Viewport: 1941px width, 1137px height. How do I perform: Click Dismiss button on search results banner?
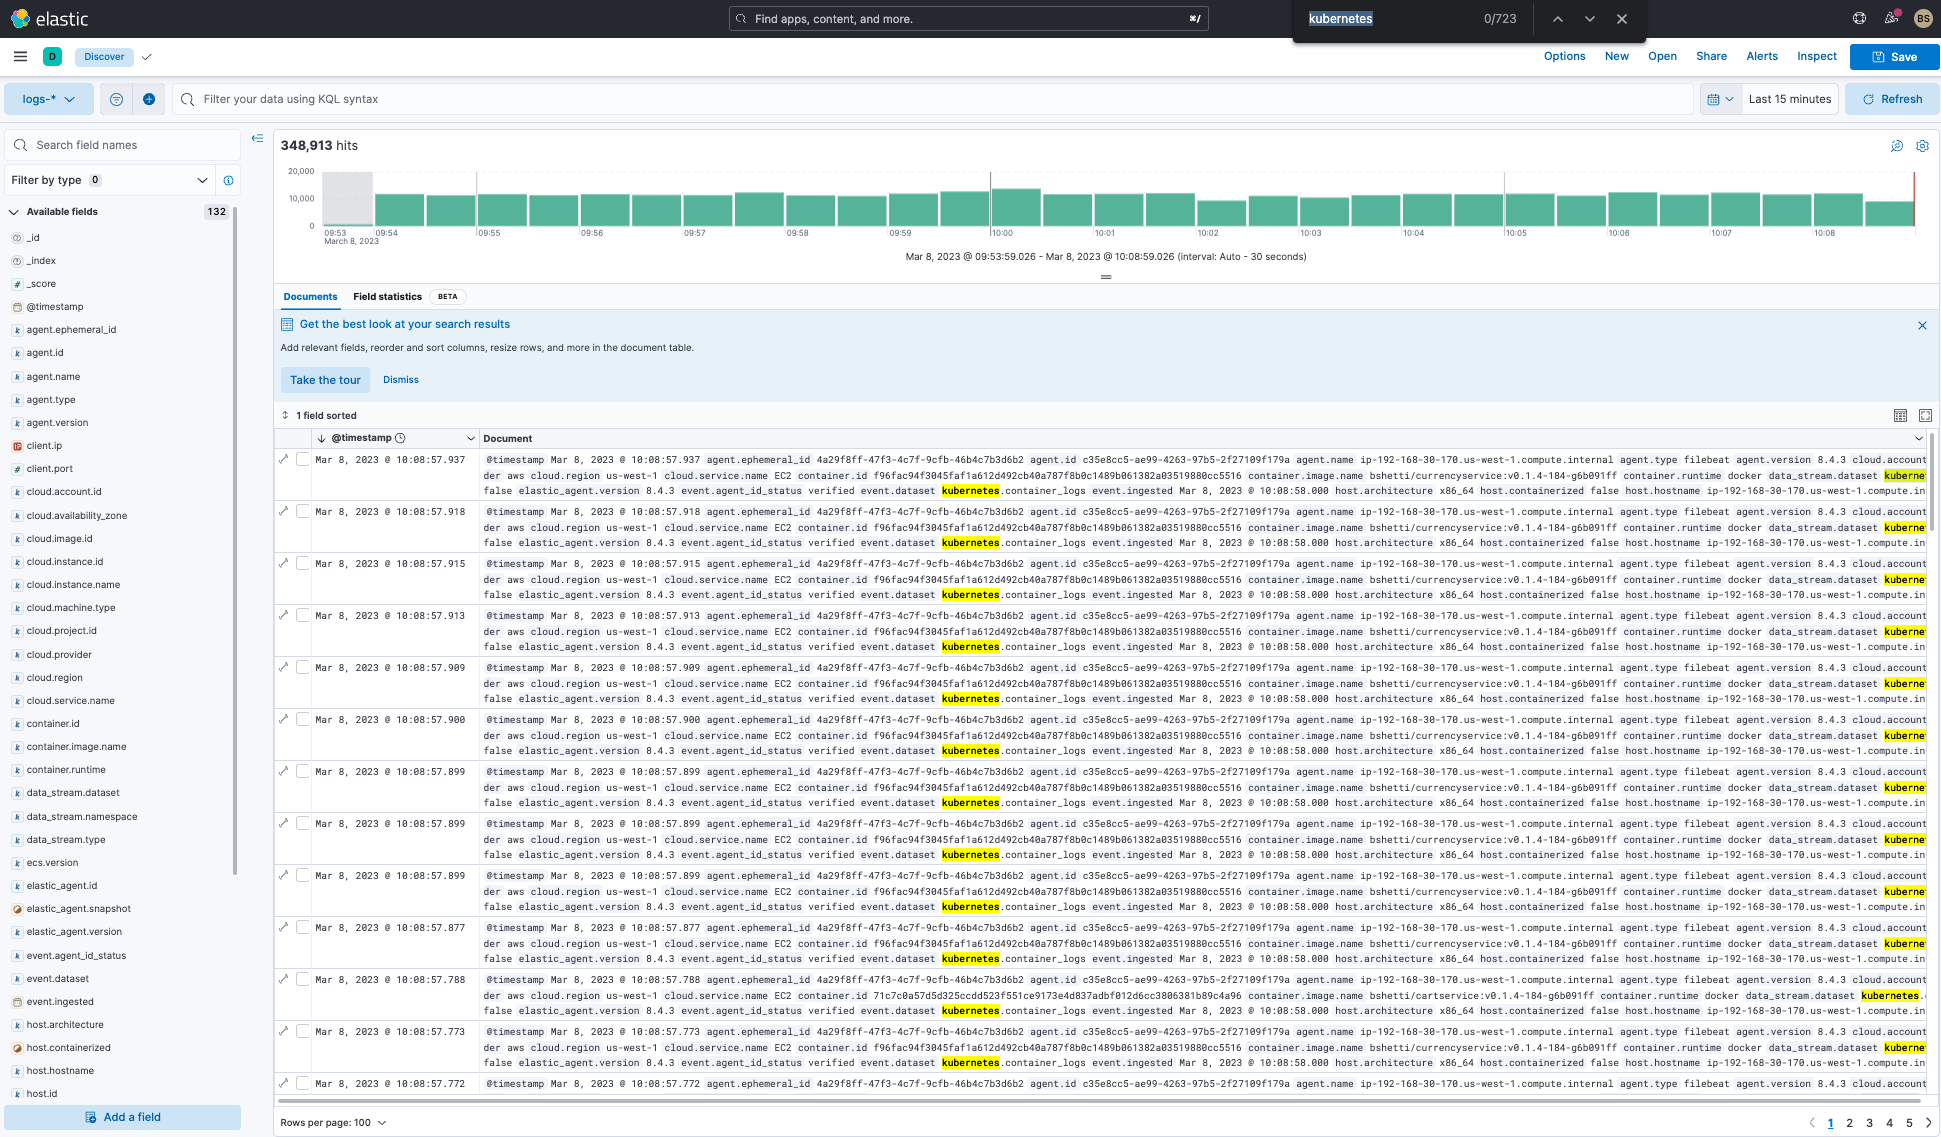(401, 380)
